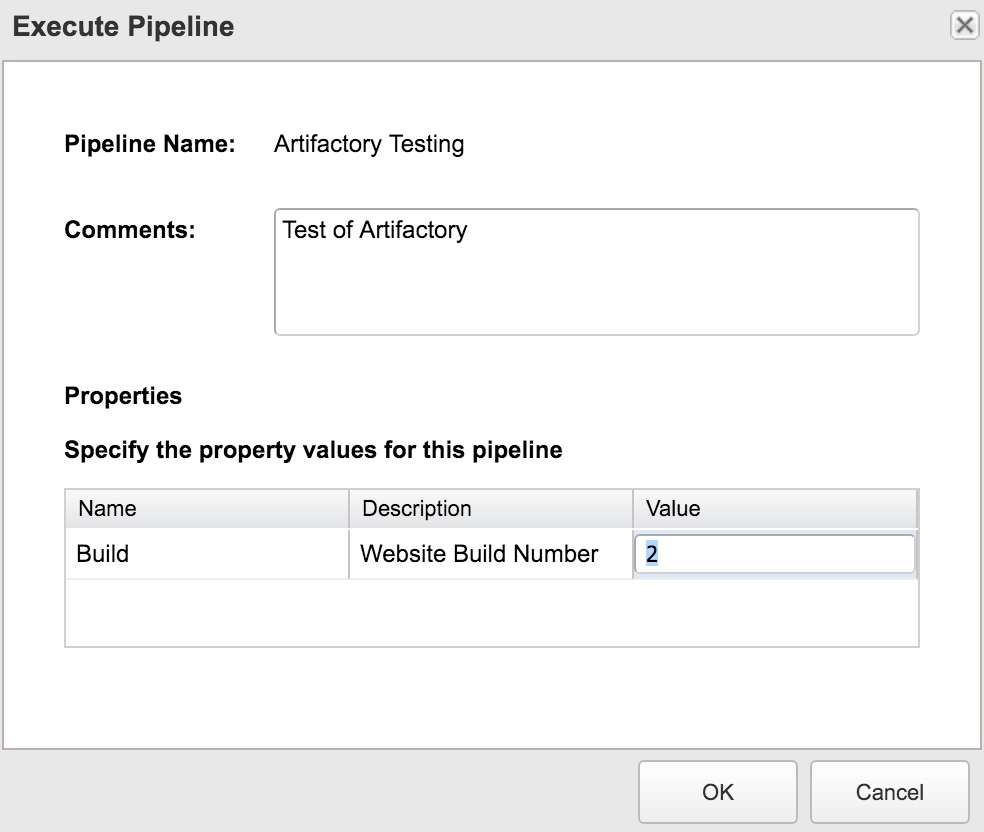984x832 pixels.
Task: Click the Comments label
Action: (130, 230)
